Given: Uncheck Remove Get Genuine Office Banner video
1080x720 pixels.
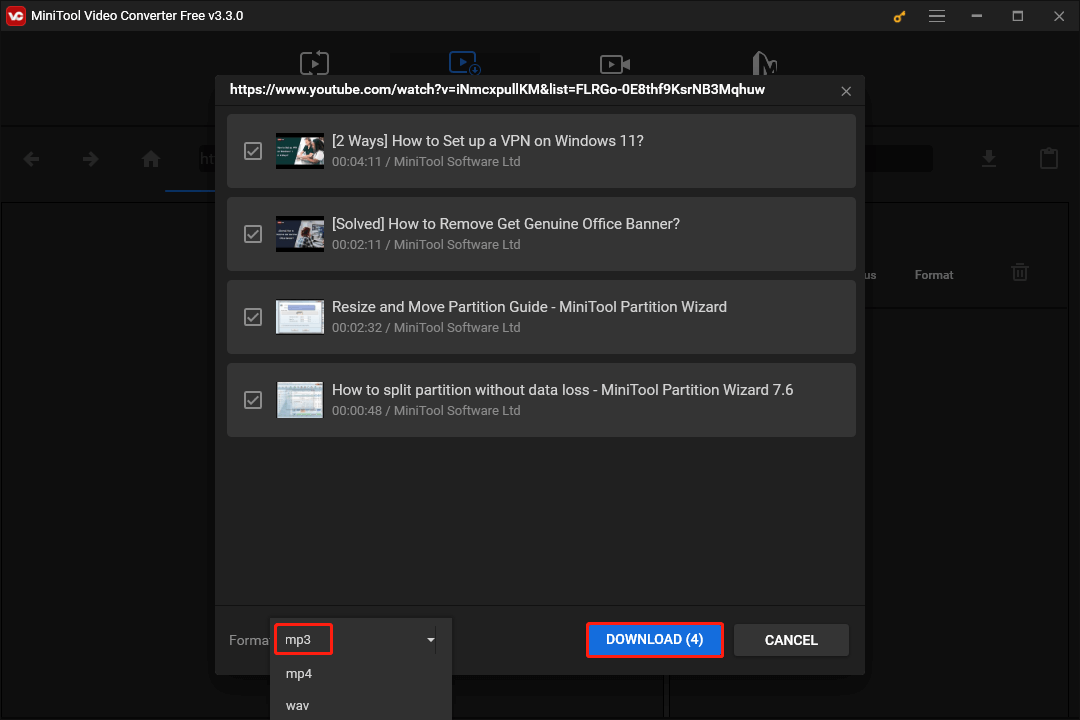Looking at the screenshot, I should [x=253, y=234].
